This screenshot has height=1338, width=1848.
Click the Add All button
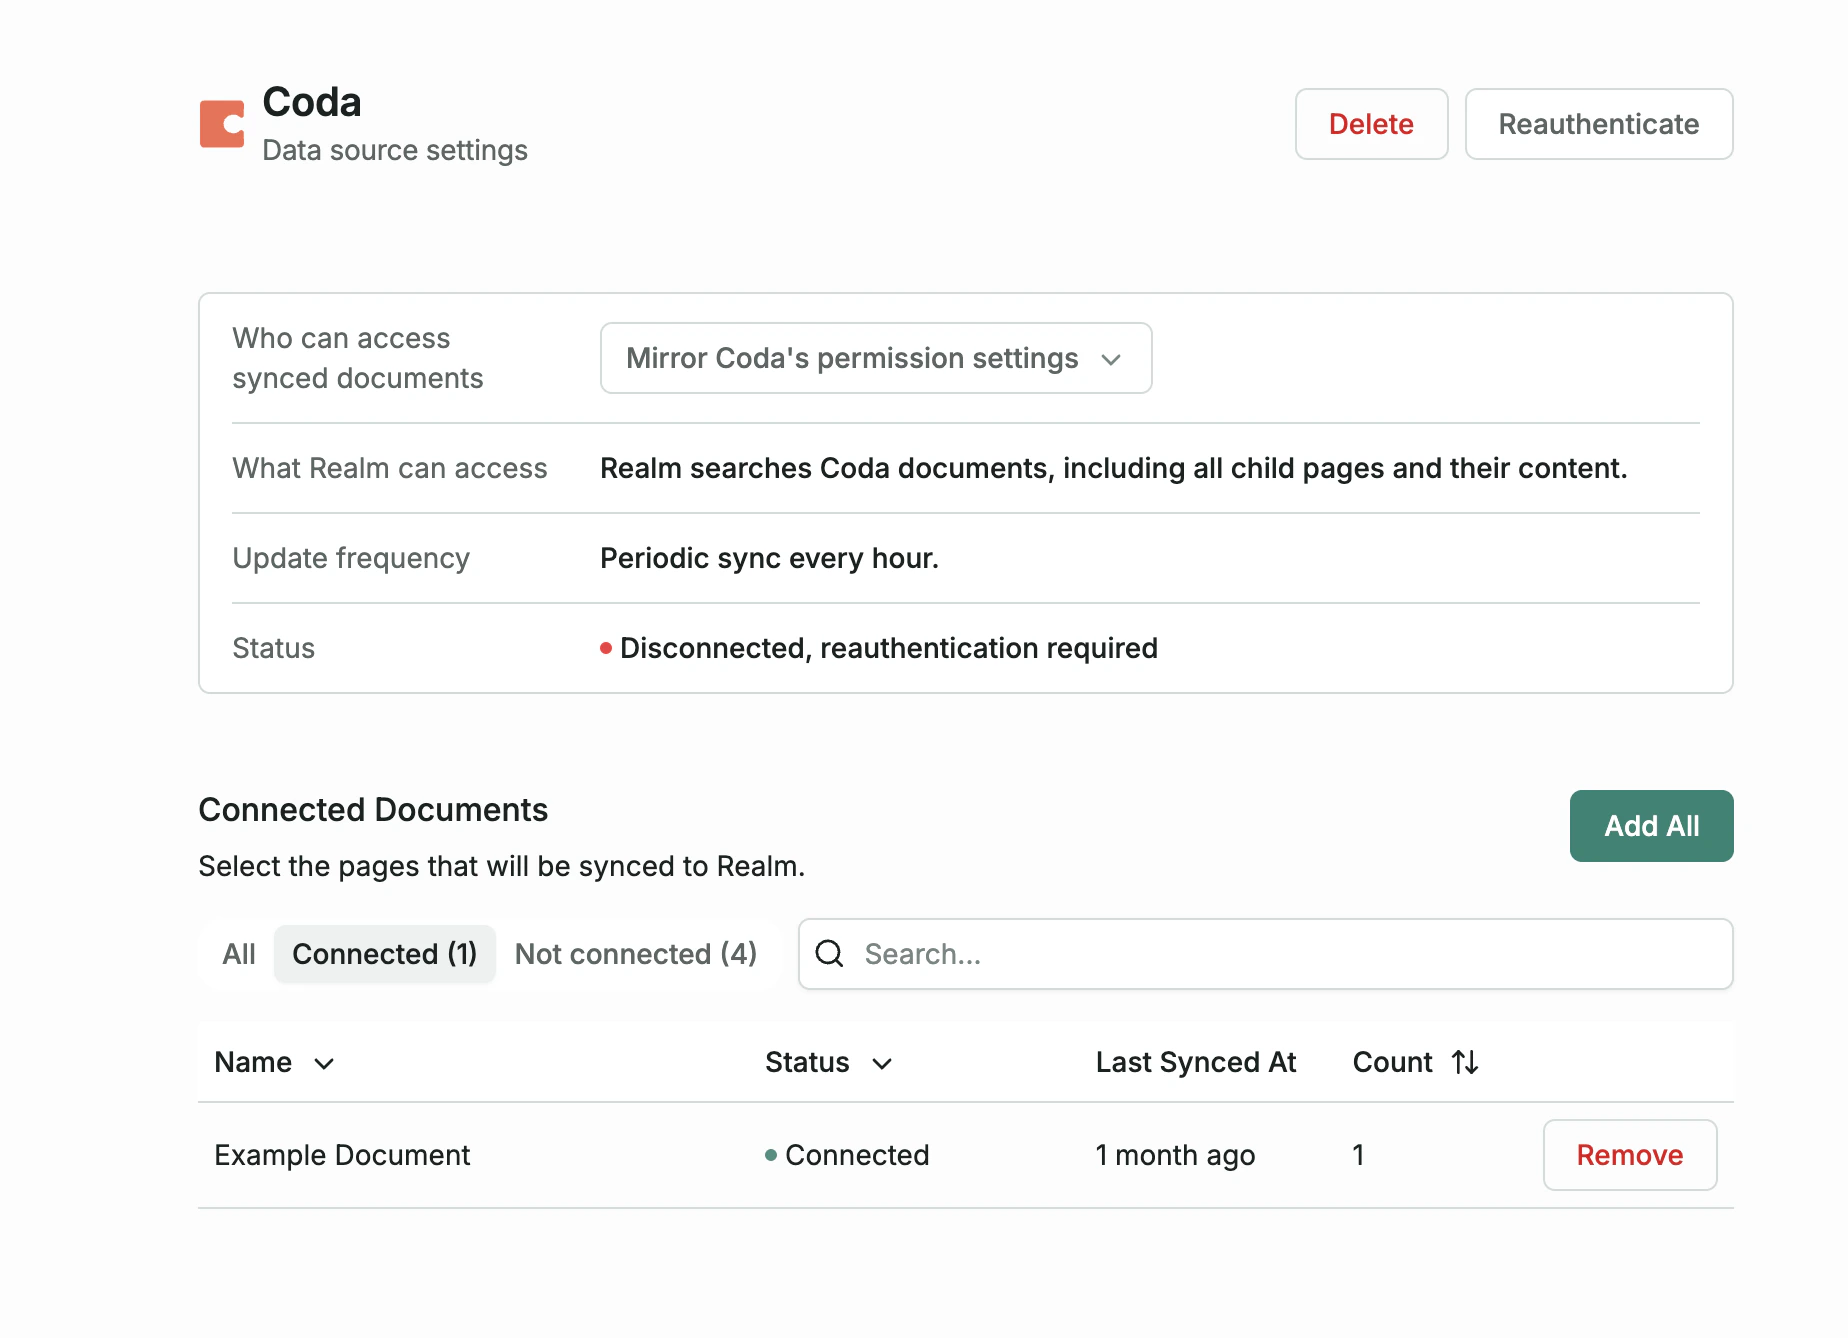pos(1651,826)
